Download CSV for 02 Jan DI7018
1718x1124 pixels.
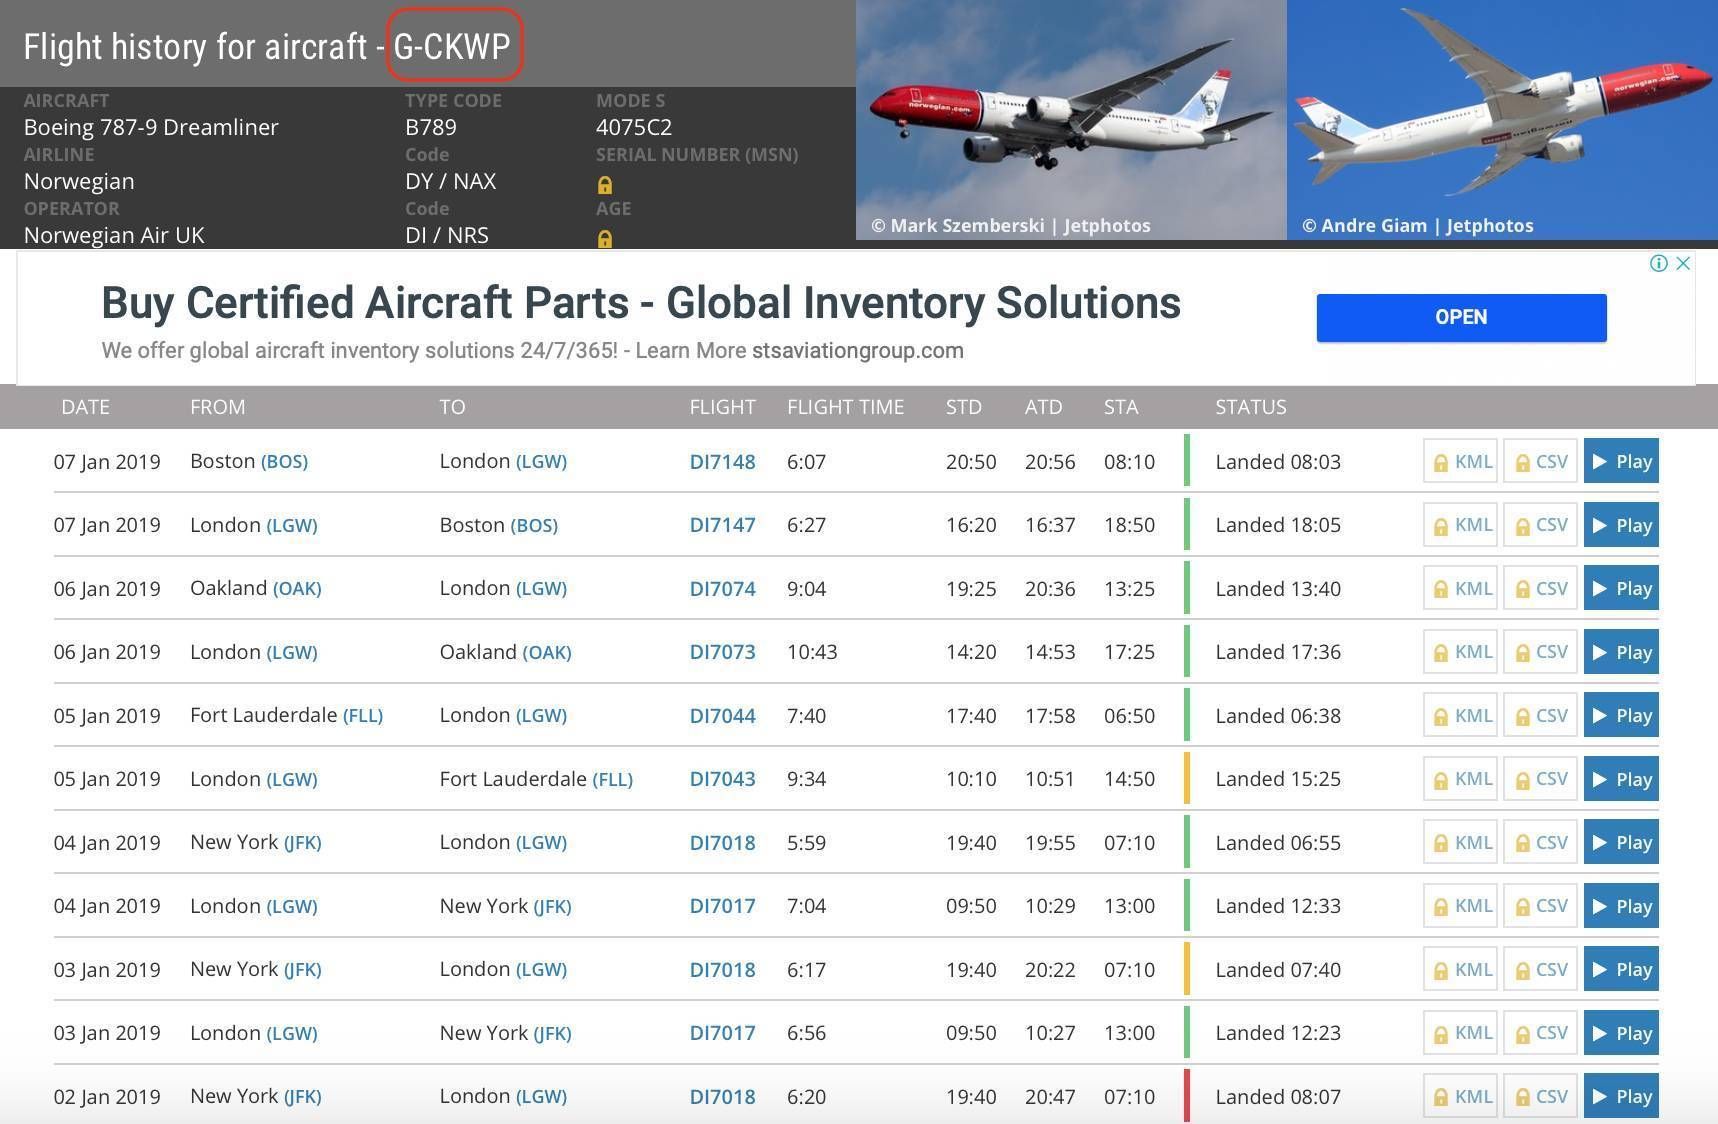pyautogui.click(x=1540, y=1096)
